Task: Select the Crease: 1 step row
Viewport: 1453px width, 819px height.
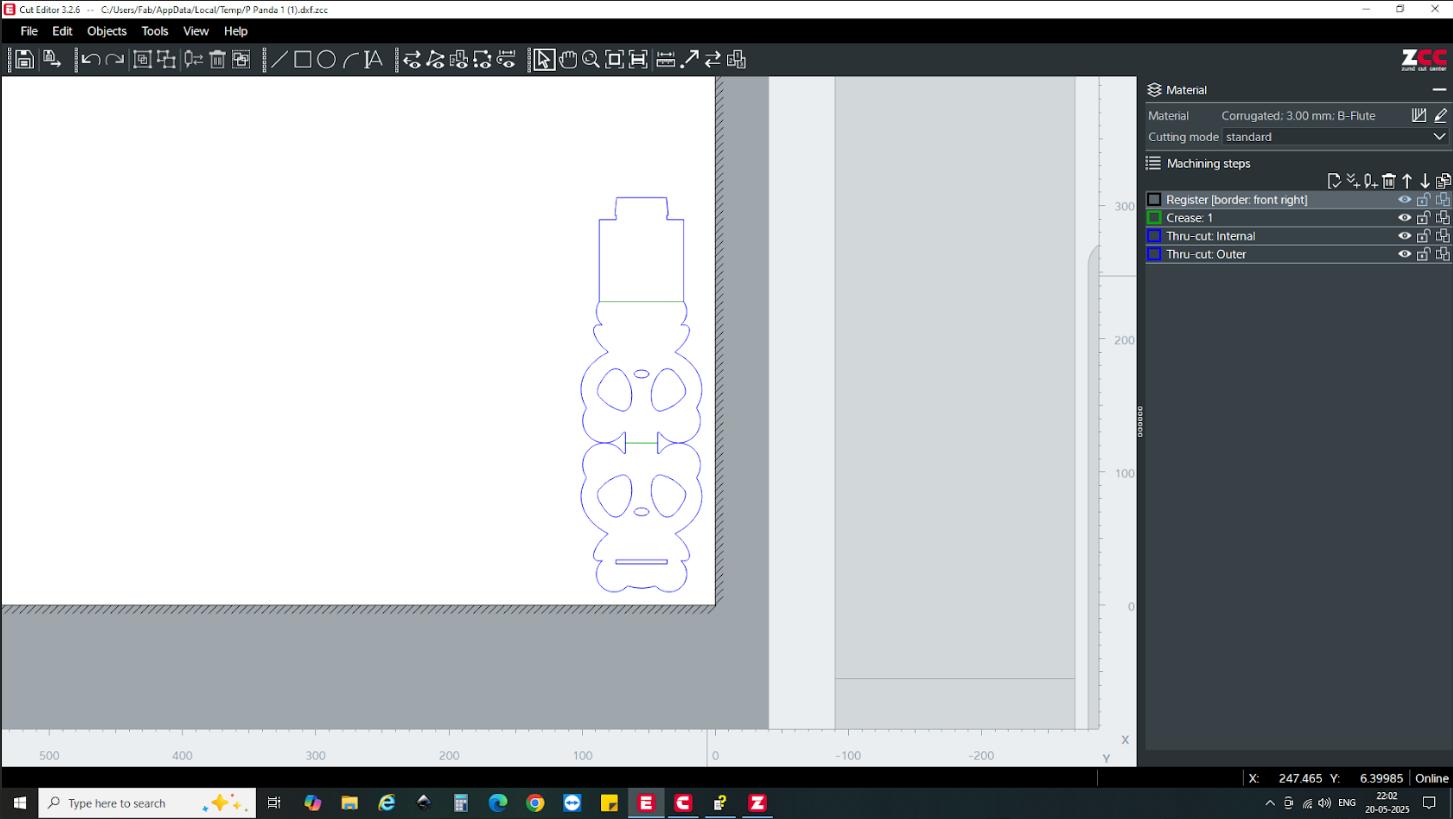Action: pyautogui.click(x=1298, y=218)
